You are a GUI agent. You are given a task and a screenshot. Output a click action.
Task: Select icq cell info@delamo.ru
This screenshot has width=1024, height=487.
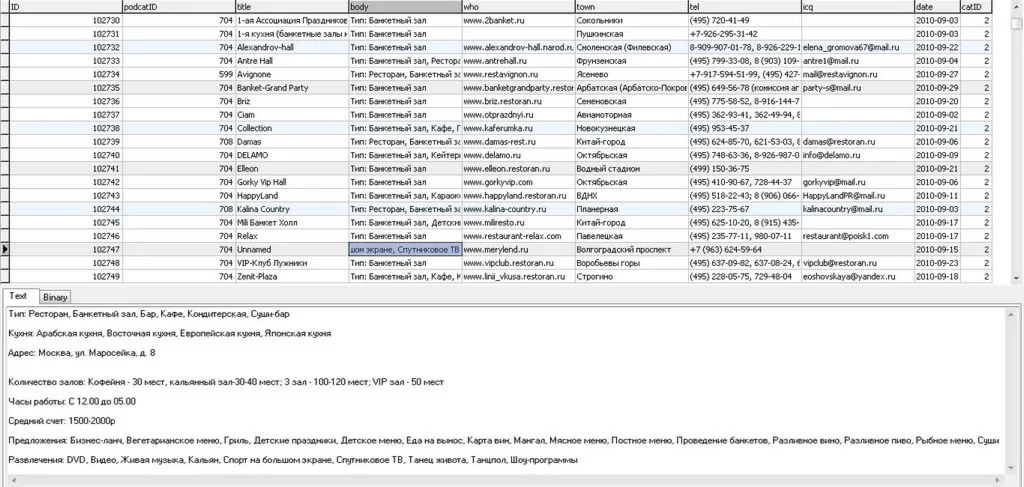tap(857, 155)
